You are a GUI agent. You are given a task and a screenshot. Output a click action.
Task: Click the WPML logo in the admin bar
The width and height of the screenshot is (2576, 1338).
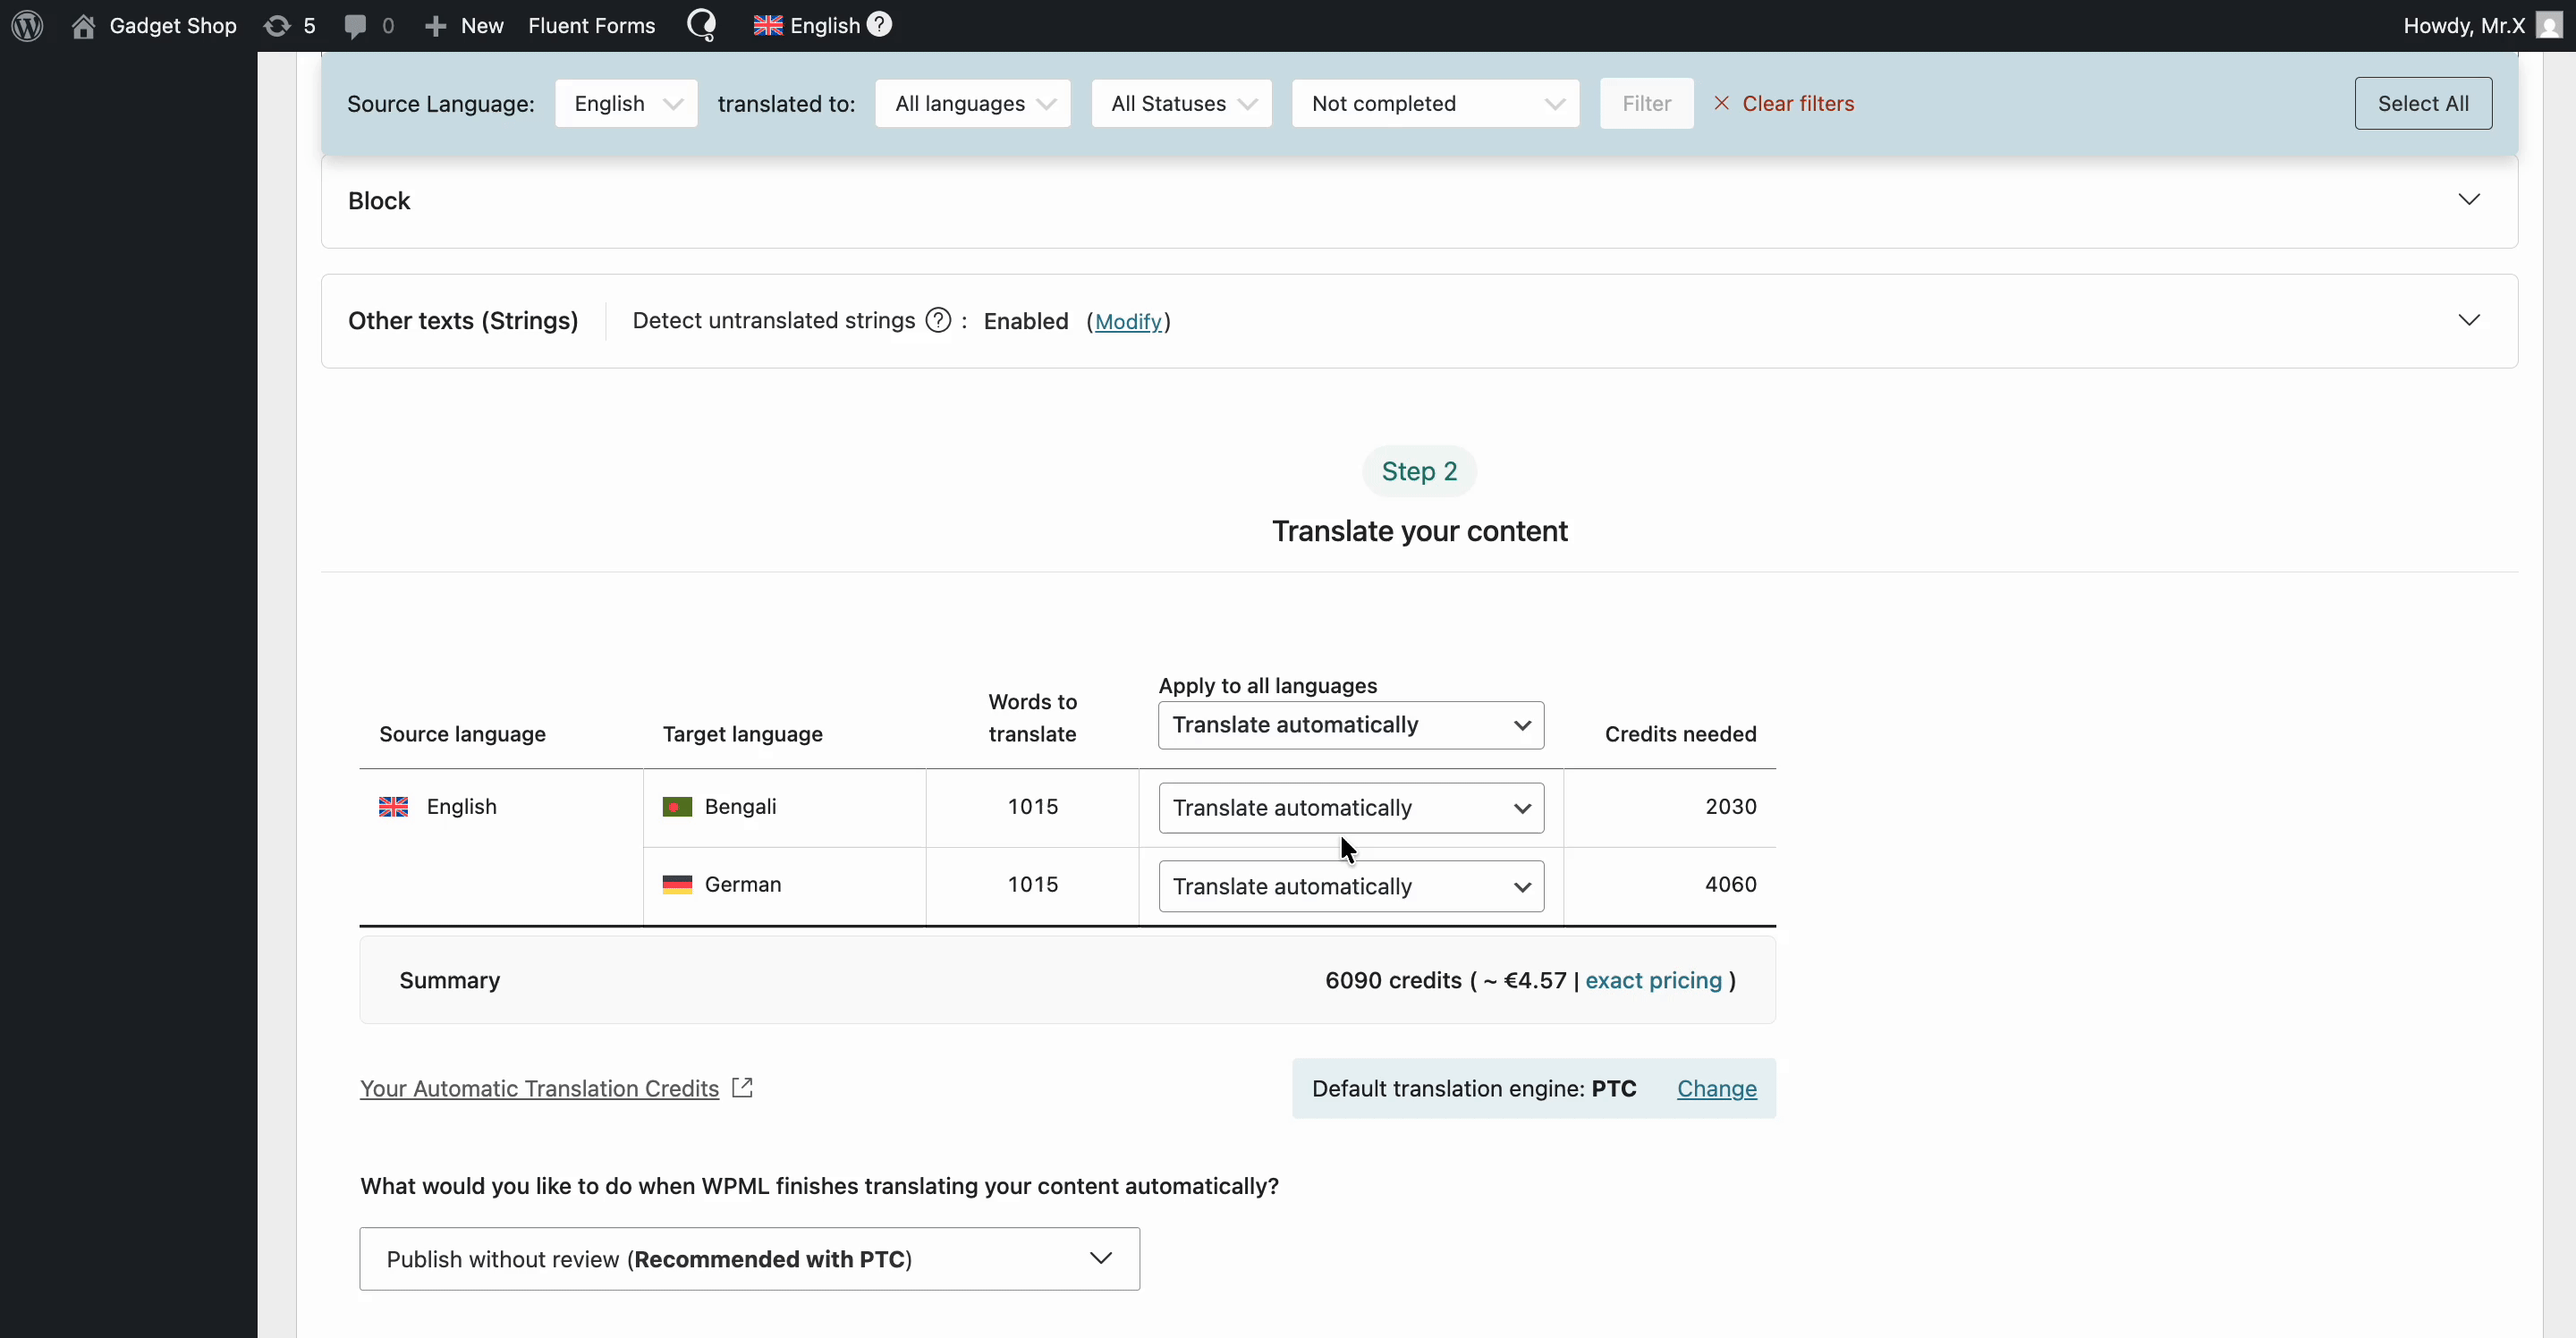[x=702, y=24]
